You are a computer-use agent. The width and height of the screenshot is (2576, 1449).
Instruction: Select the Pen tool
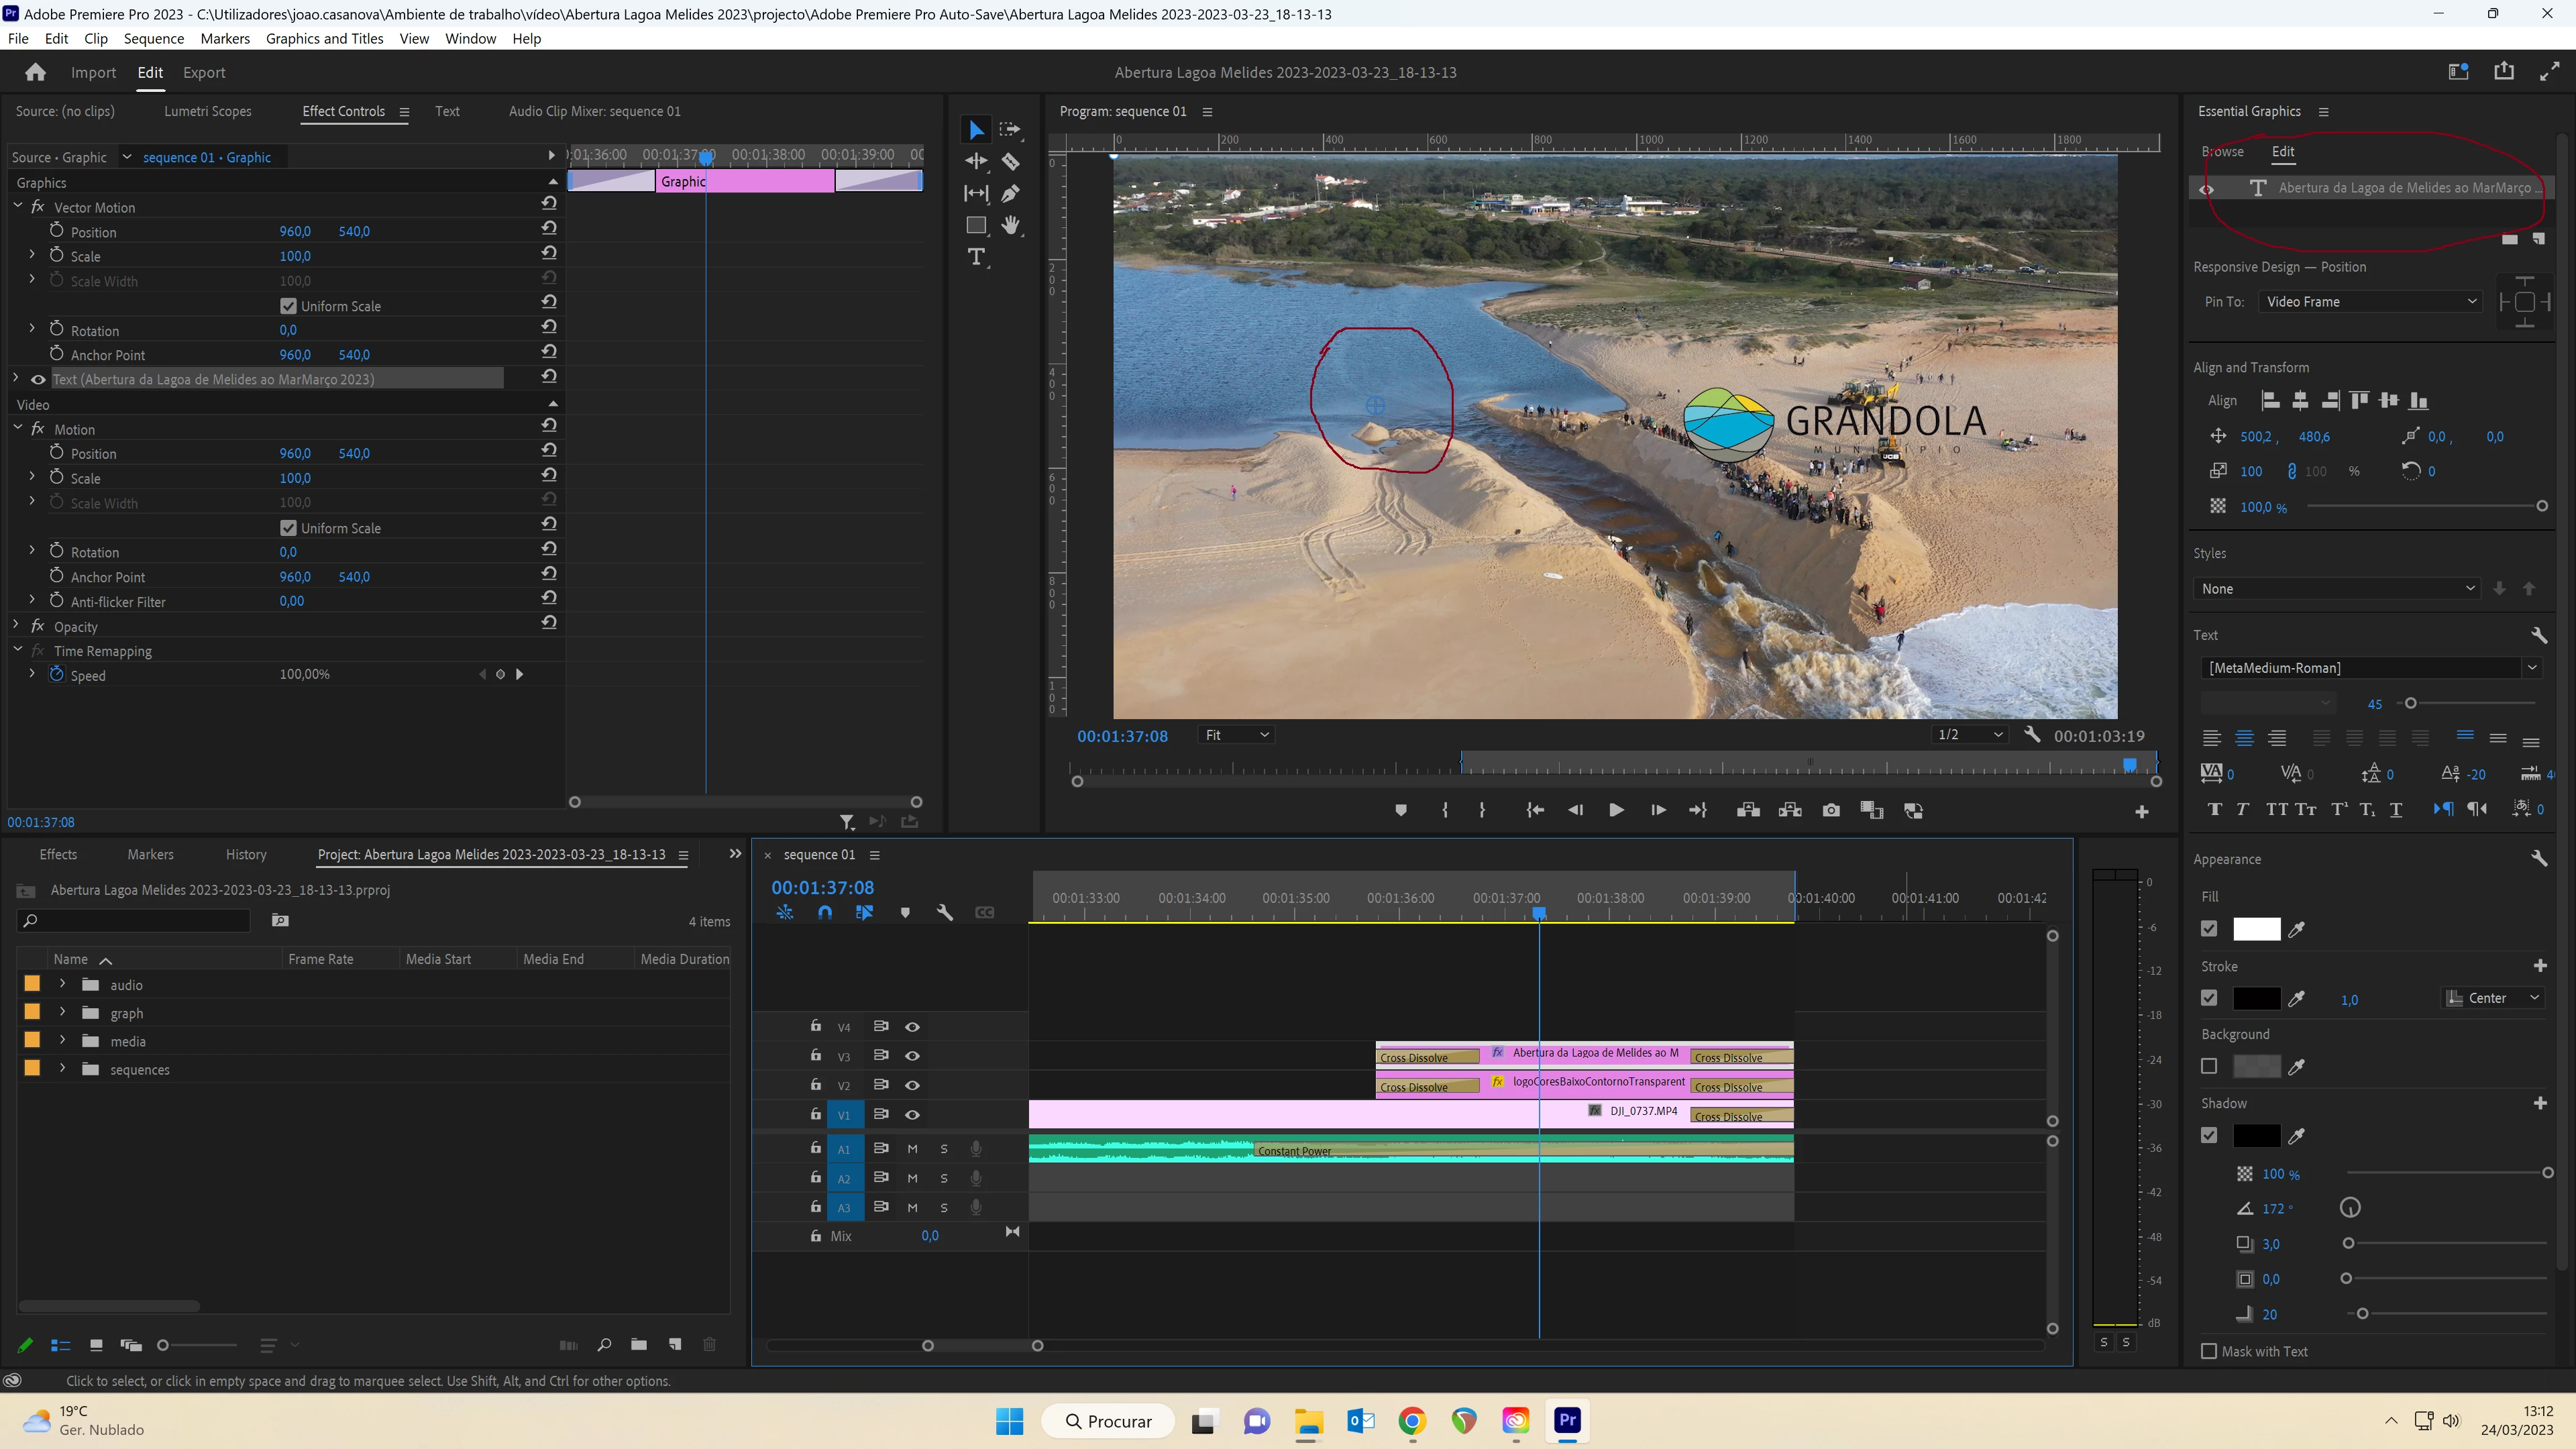click(1011, 193)
